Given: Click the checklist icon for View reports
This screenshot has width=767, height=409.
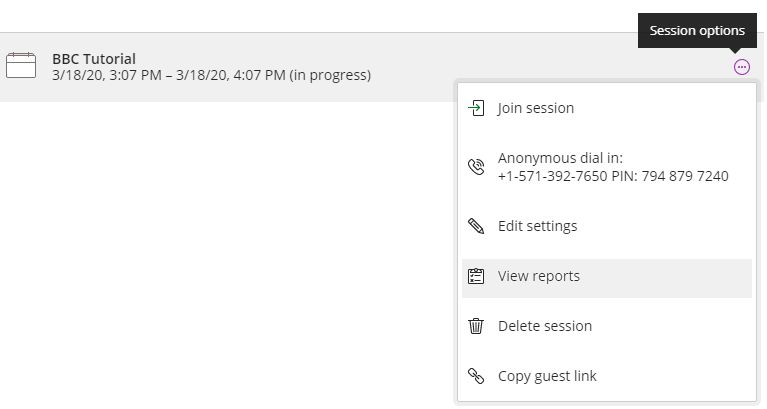Looking at the screenshot, I should point(476,276).
